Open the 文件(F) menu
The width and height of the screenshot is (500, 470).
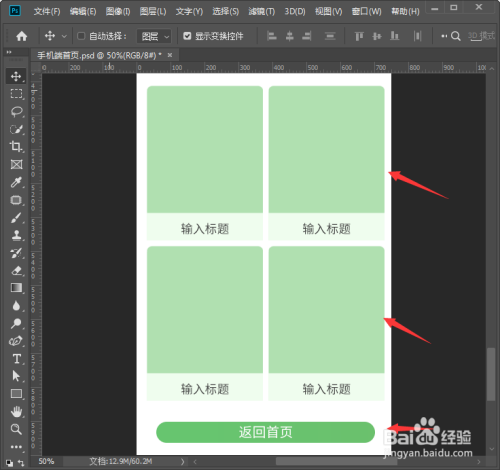point(47,11)
